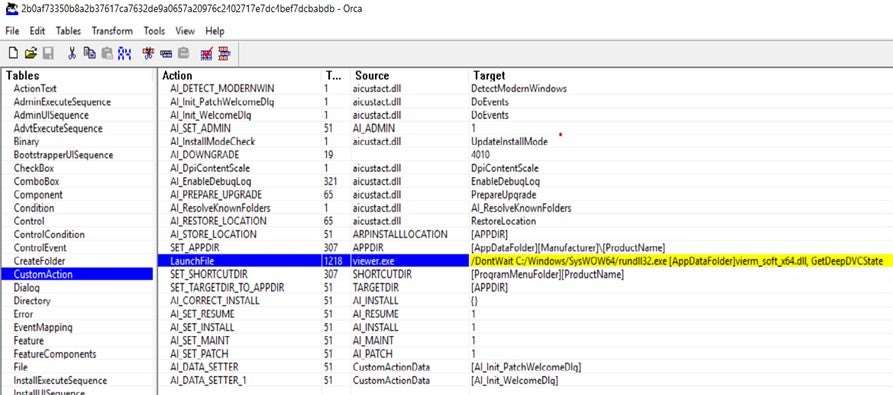Click the last red-blue tables toolbar icon

[x=224, y=54]
